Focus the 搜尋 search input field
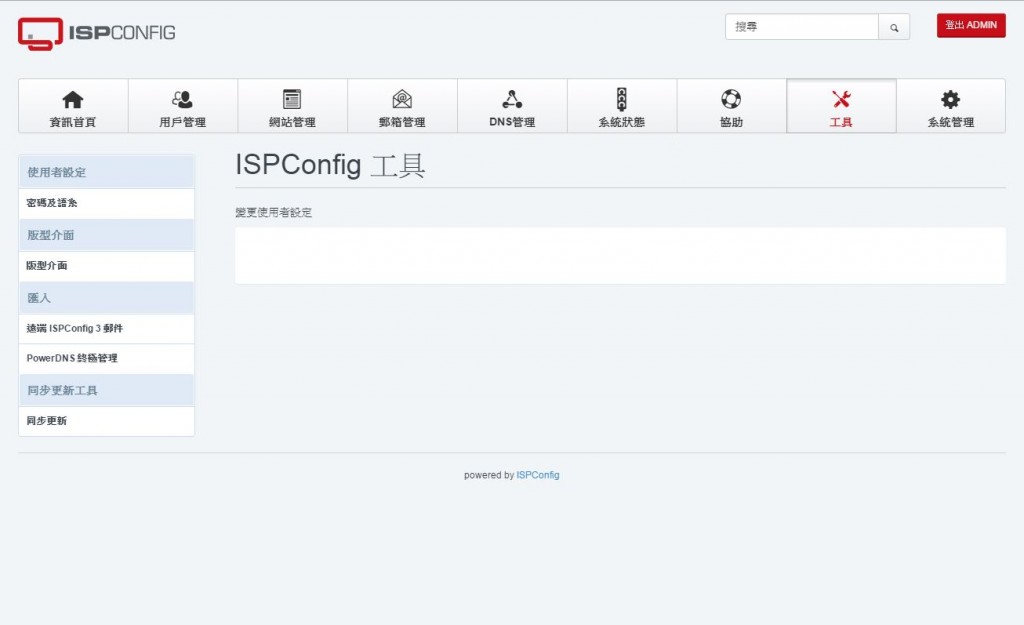The width and height of the screenshot is (1024, 625). pyautogui.click(x=801, y=27)
